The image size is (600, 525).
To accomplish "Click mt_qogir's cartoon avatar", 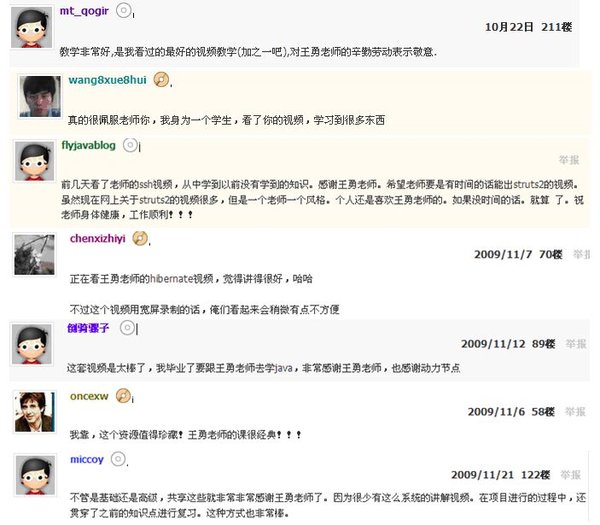I will coord(31,28).
